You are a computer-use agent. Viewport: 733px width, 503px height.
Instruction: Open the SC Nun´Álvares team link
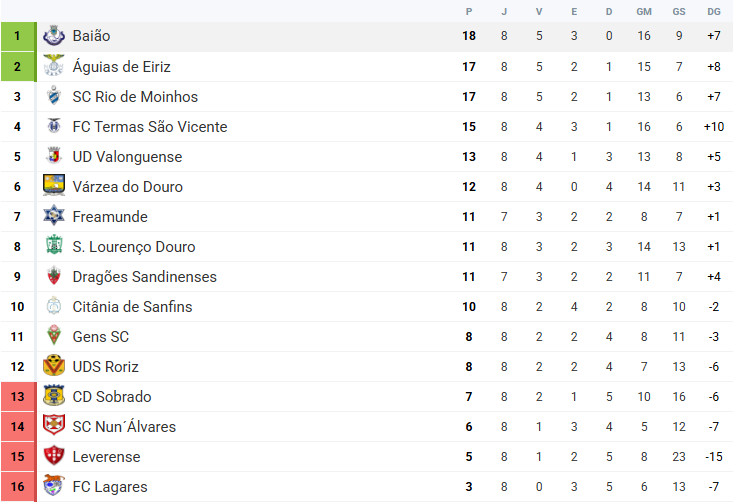[x=124, y=427]
